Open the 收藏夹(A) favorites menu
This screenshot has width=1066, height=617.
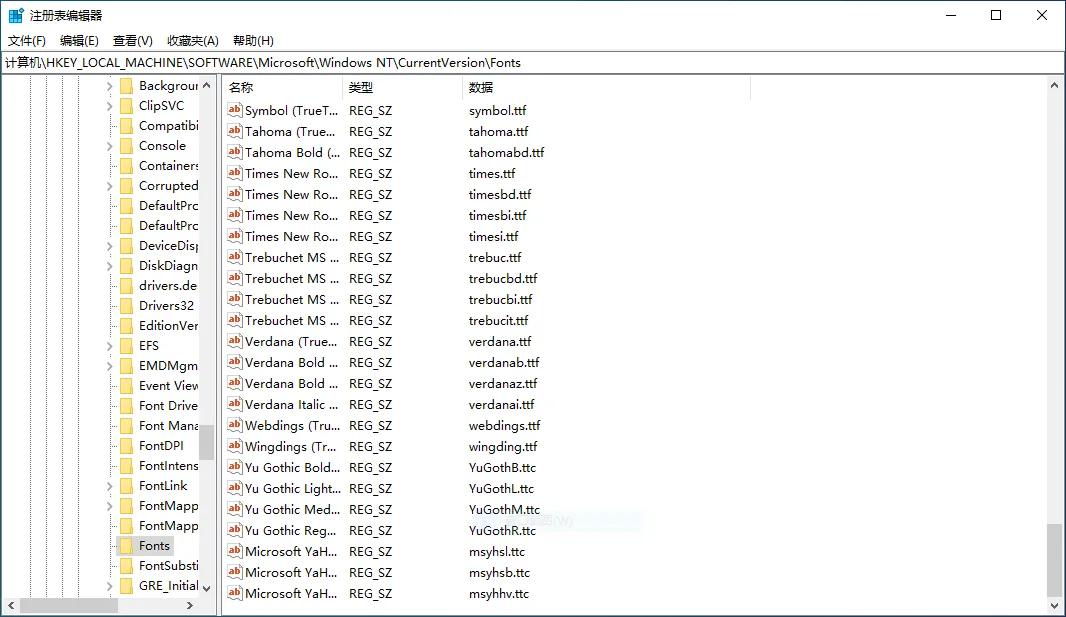point(192,41)
